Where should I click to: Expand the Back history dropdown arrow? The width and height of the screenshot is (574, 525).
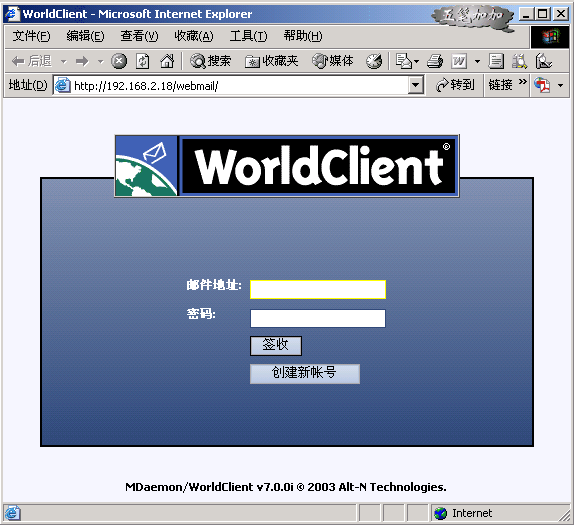pos(64,62)
